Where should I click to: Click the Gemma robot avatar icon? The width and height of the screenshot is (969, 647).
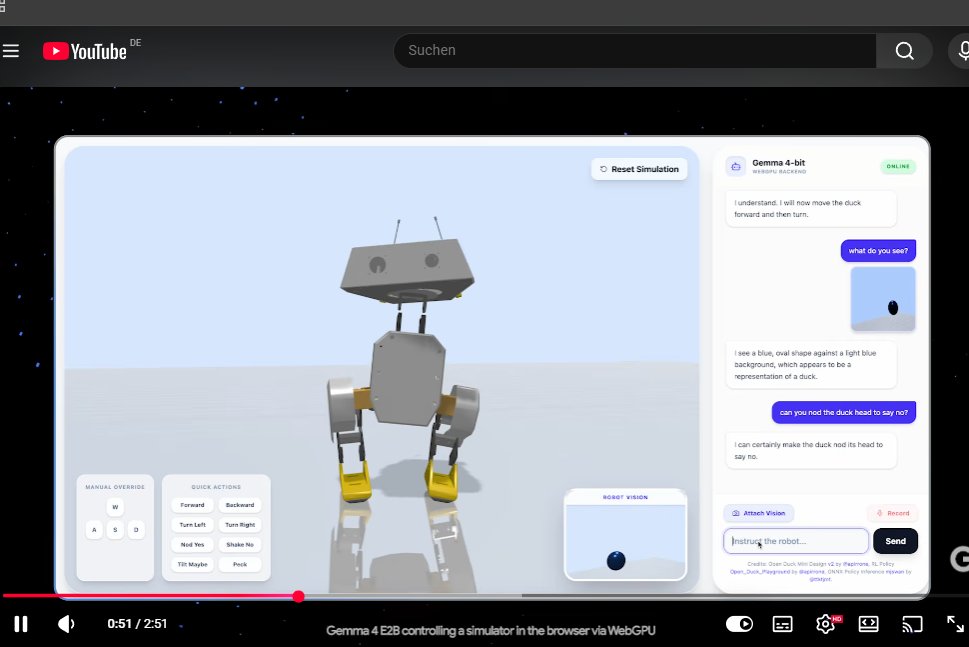coord(735,166)
